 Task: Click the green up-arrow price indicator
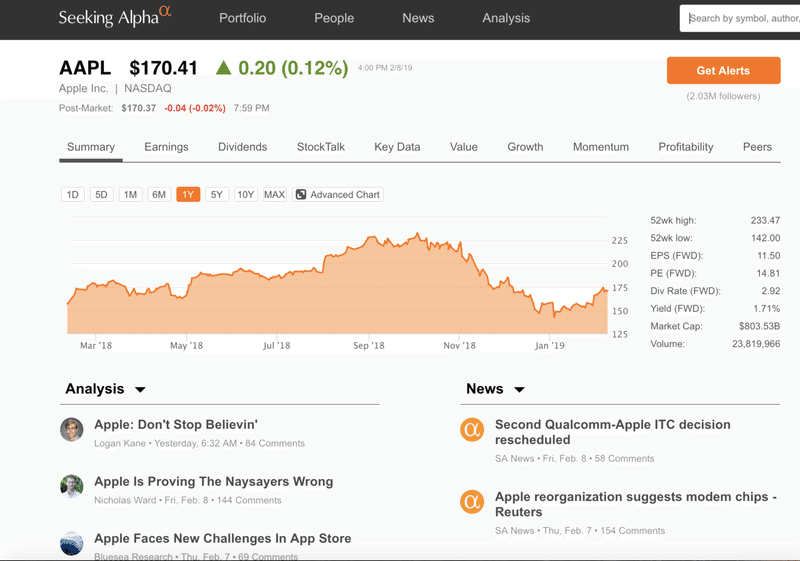pyautogui.click(x=223, y=68)
